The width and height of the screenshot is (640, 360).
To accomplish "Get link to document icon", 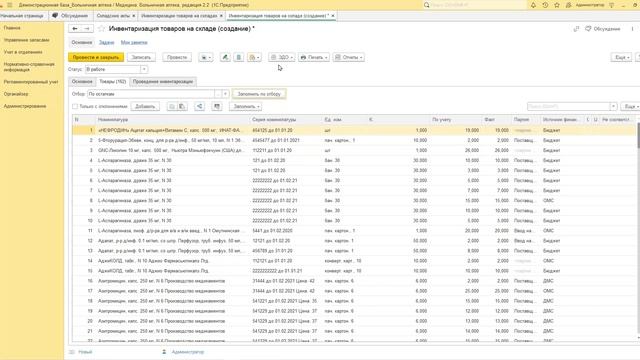I will pos(576,29).
